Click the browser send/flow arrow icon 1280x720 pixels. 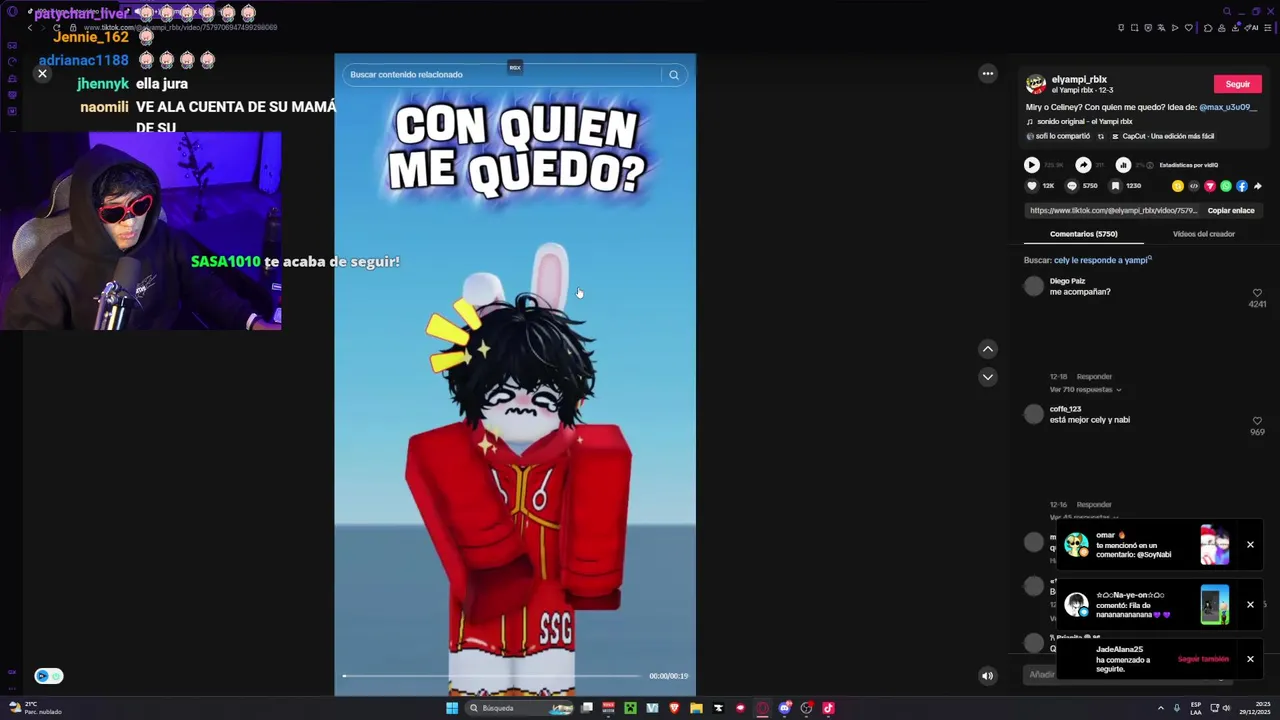(1175, 28)
